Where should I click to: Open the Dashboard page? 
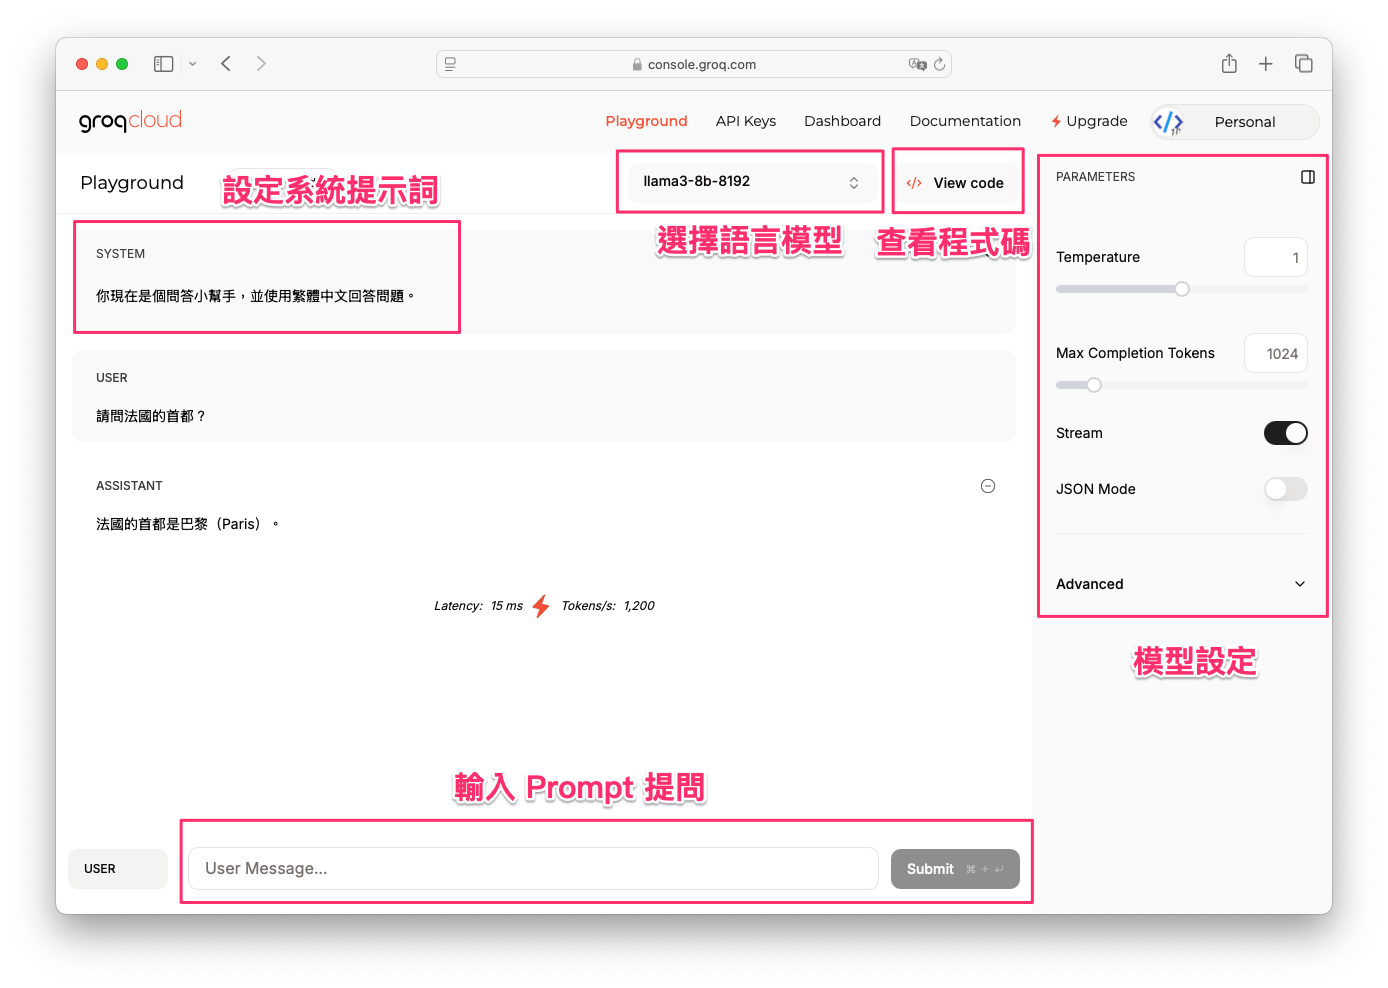(x=842, y=121)
